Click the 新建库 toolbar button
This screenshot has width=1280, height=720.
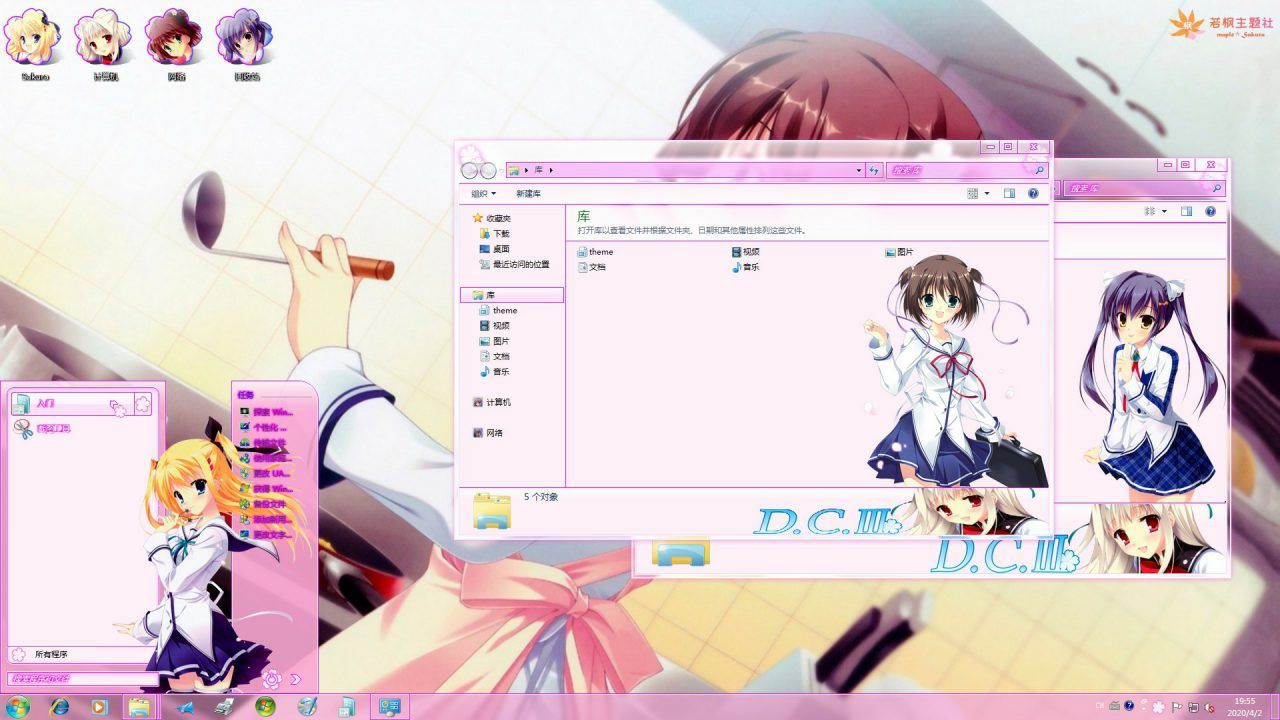click(x=528, y=193)
